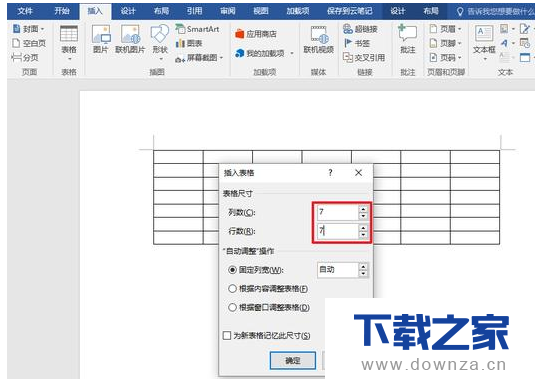This screenshot has width=535, height=383.
Task: Select AutoFit to contents (根据内容调整表格) radio
Action: [x=232, y=289]
